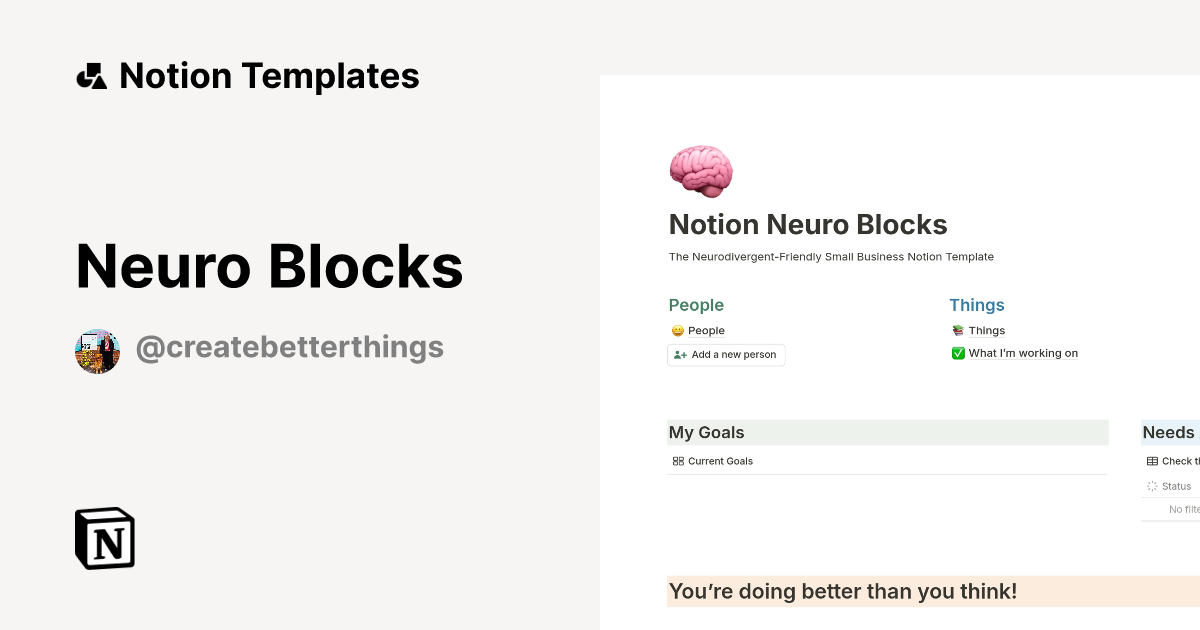
Task: Click the My Goals section header
Action: [x=706, y=432]
